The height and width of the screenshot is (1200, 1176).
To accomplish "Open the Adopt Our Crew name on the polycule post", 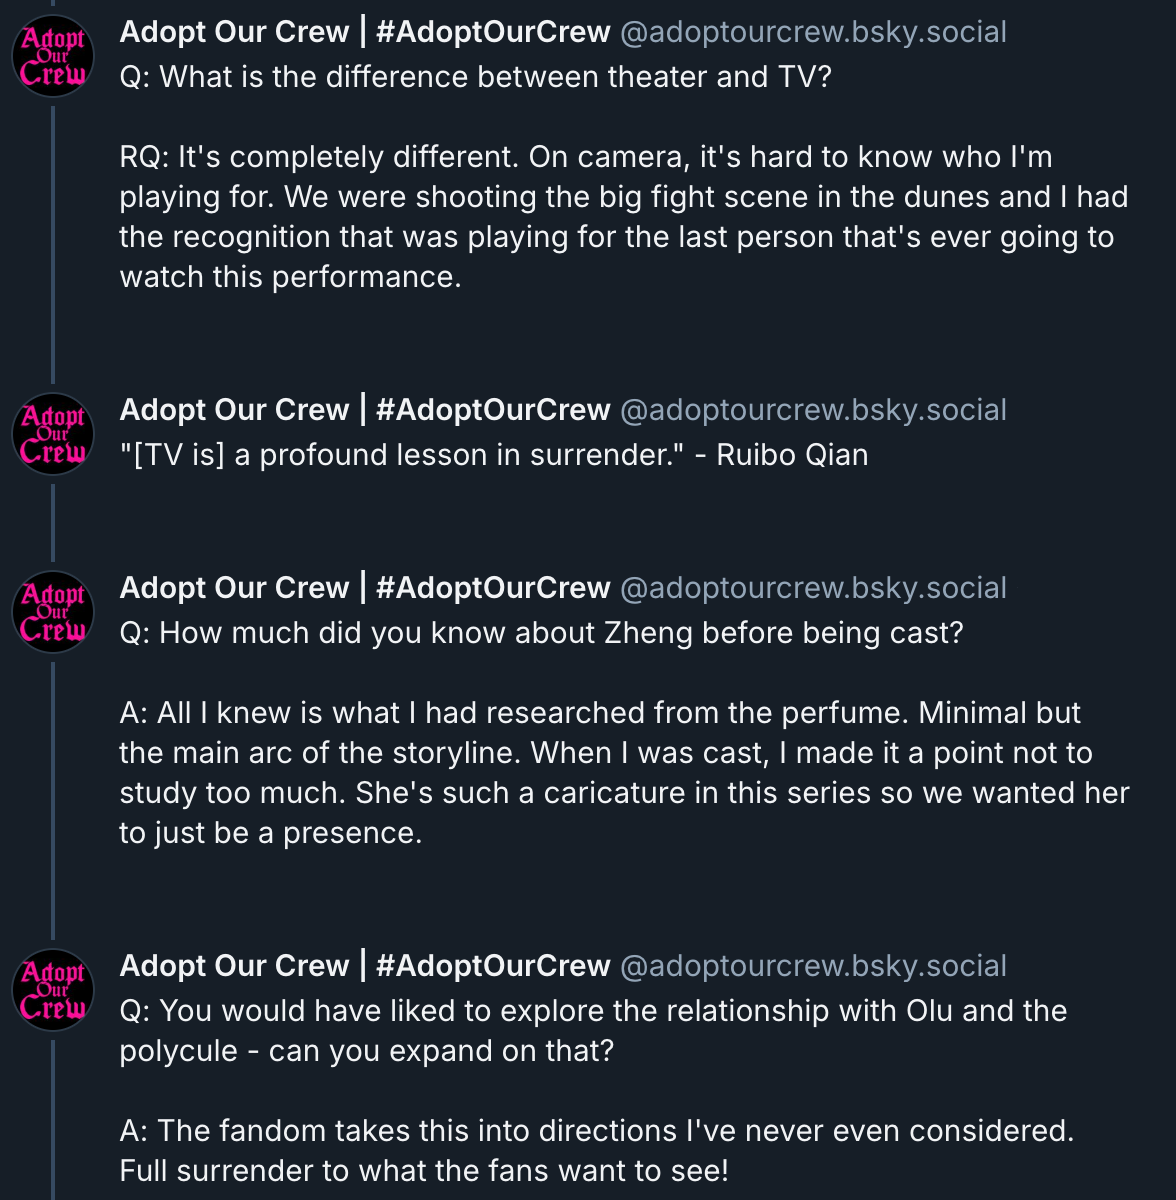I will 234,966.
